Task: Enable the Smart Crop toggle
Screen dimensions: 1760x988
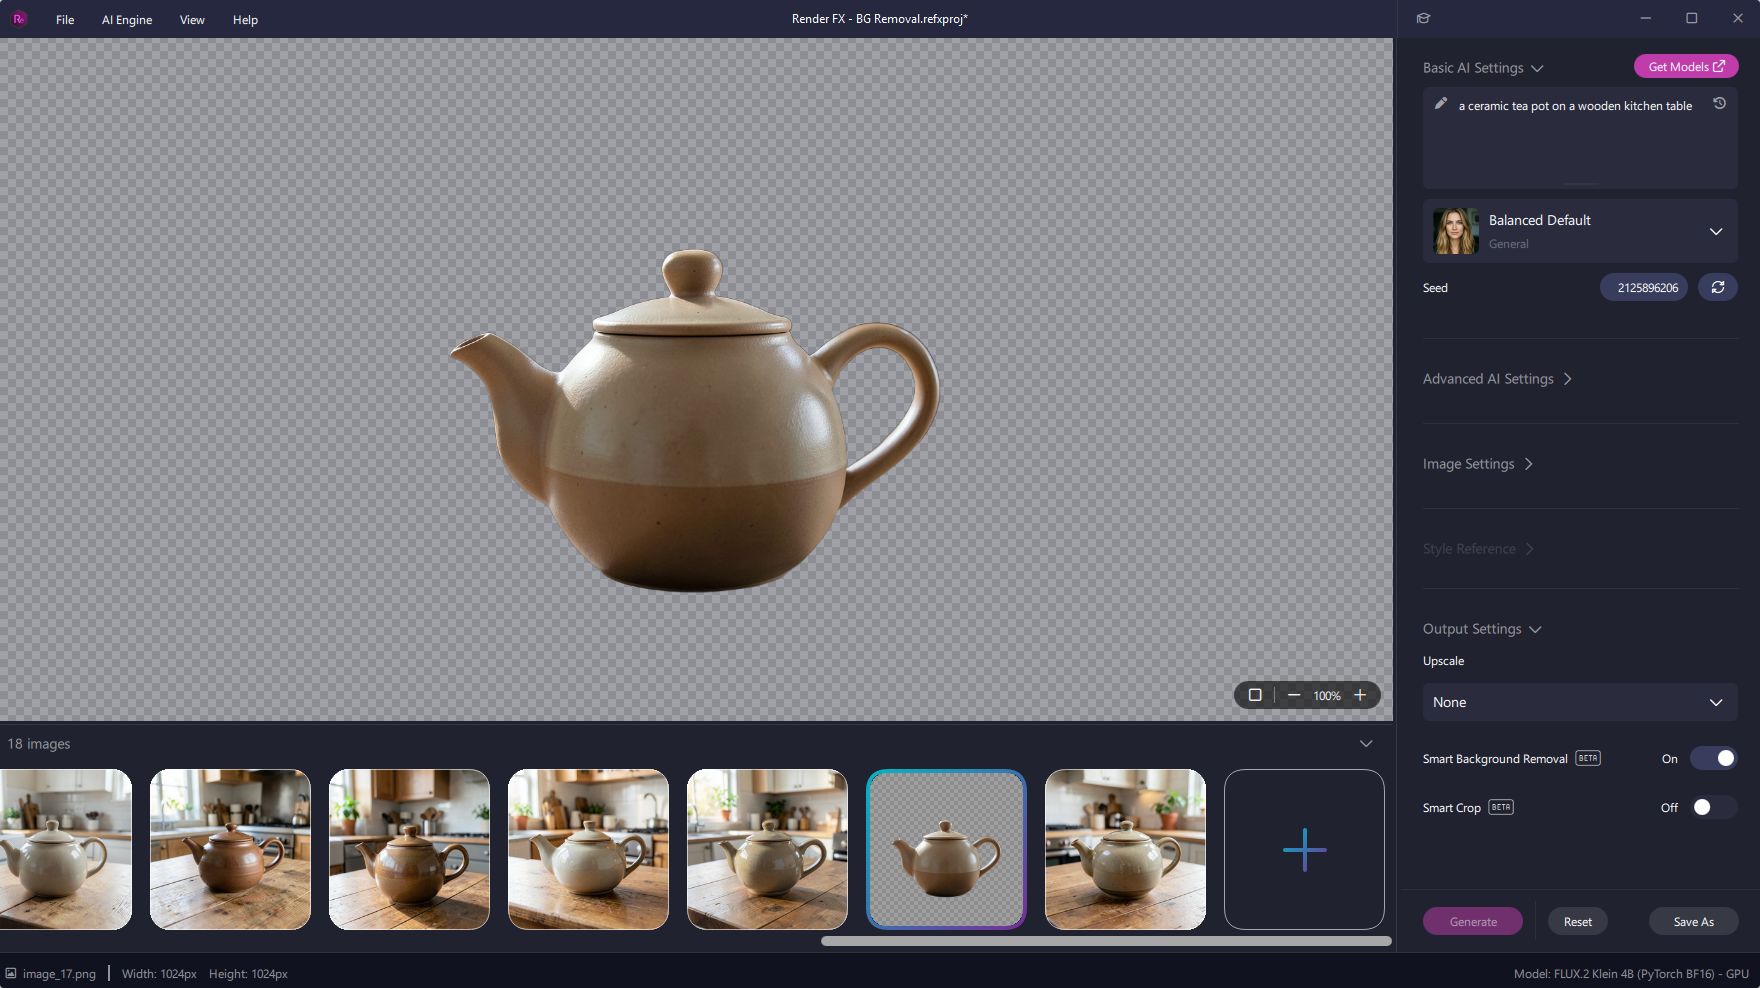Action: tap(1714, 807)
